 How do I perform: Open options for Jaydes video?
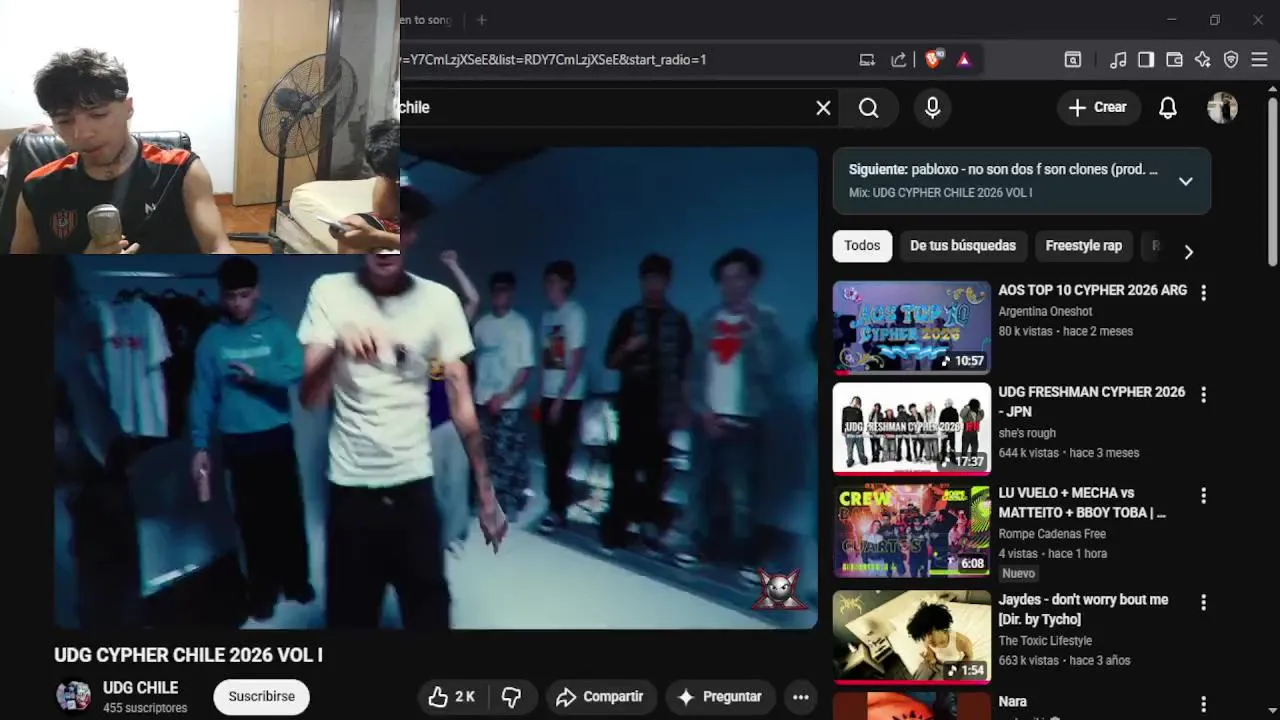click(x=1203, y=603)
